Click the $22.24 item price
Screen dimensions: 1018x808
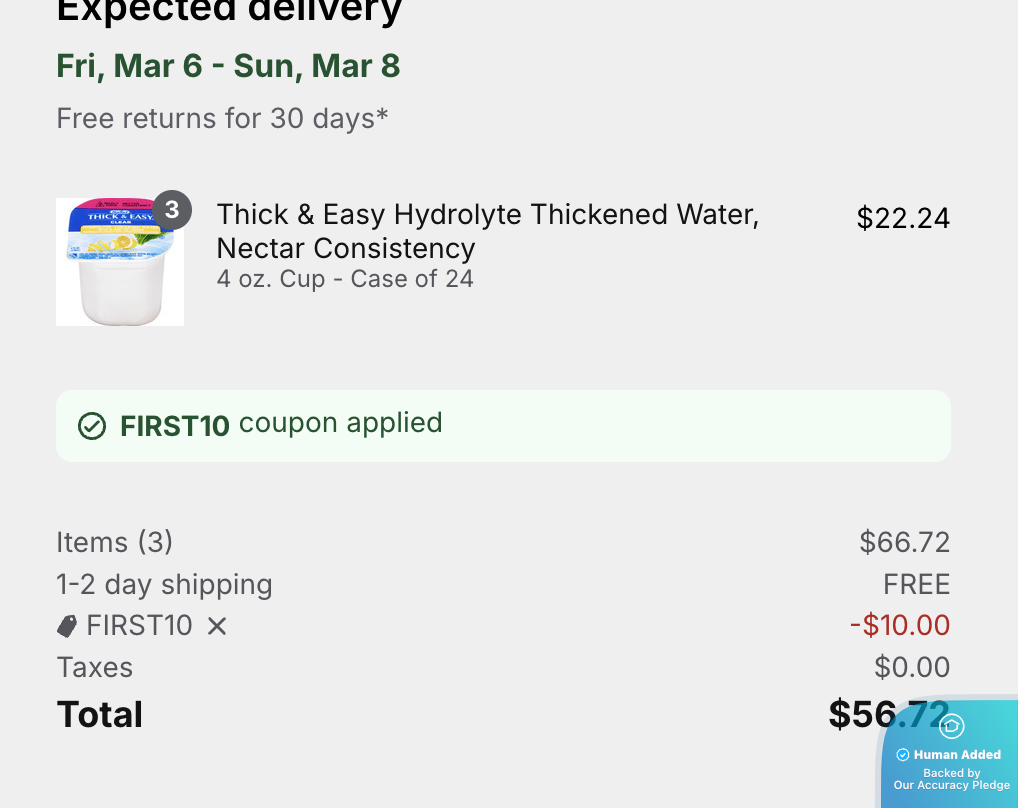[x=903, y=218]
